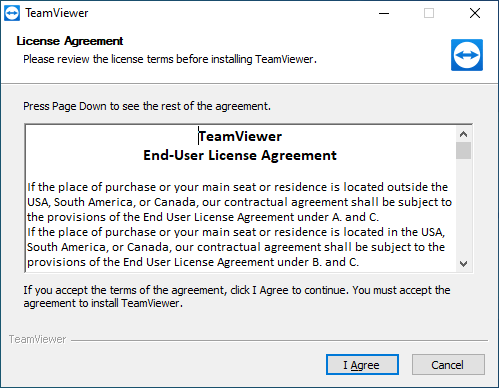Minimize the TeamViewer installer window
The height and width of the screenshot is (388, 499).
coord(384,13)
